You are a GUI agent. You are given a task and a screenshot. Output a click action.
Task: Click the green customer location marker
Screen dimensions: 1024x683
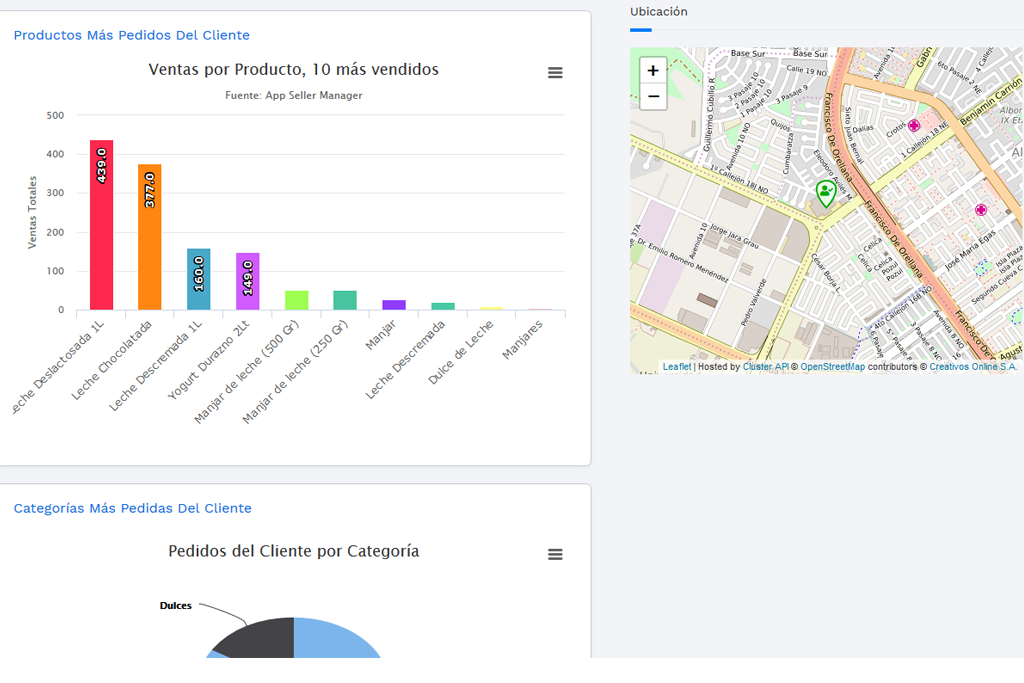pyautogui.click(x=826, y=194)
